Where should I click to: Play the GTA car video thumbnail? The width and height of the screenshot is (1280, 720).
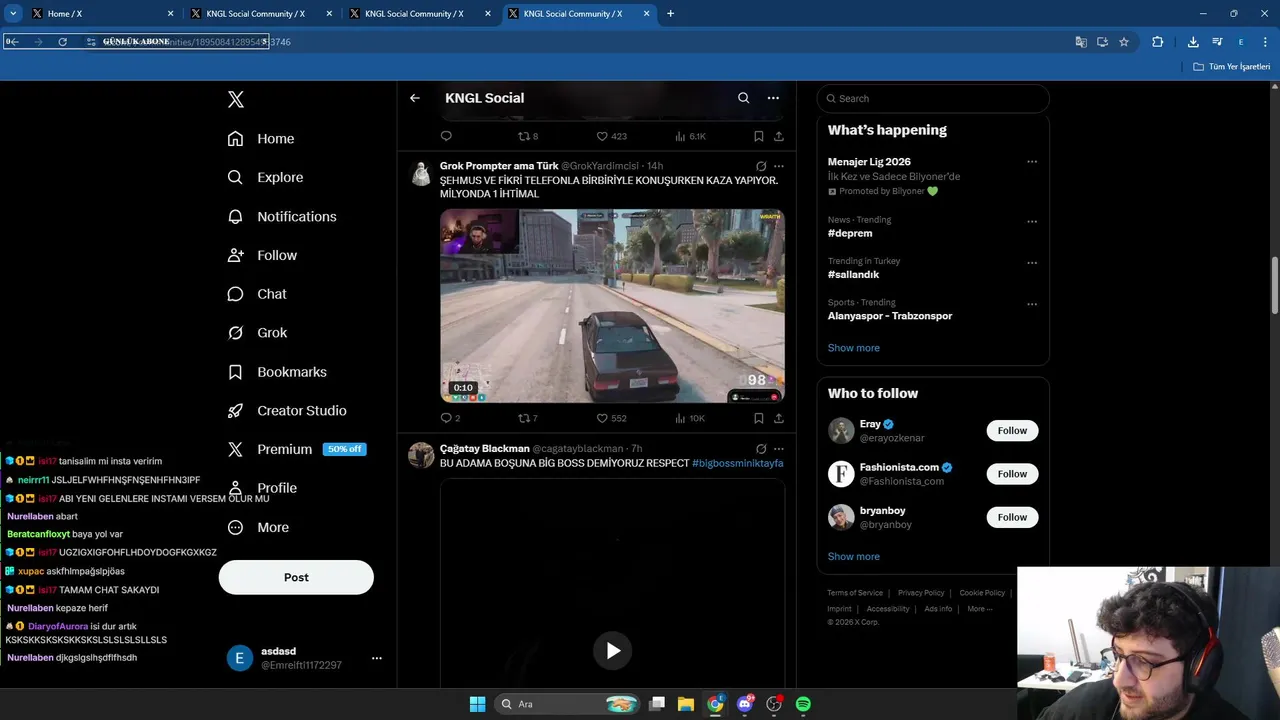[612, 306]
